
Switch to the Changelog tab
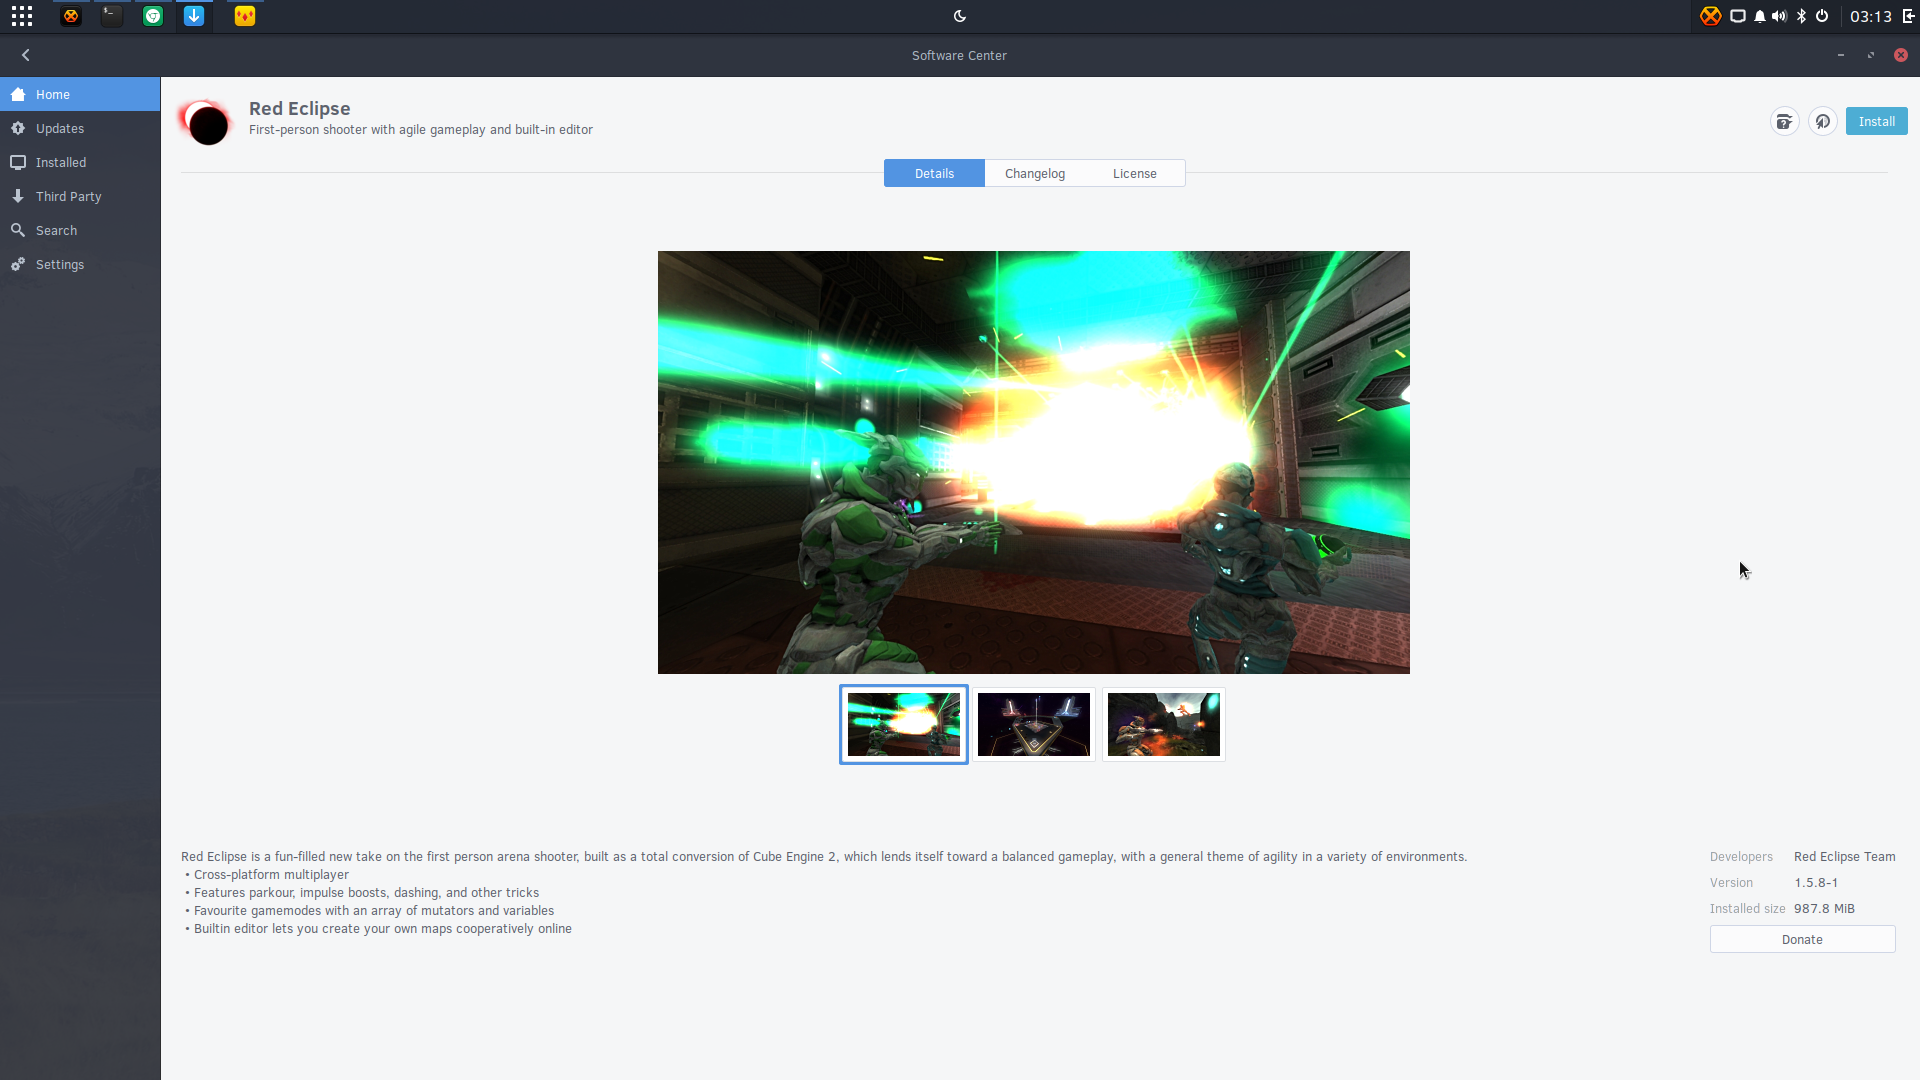click(1035, 173)
